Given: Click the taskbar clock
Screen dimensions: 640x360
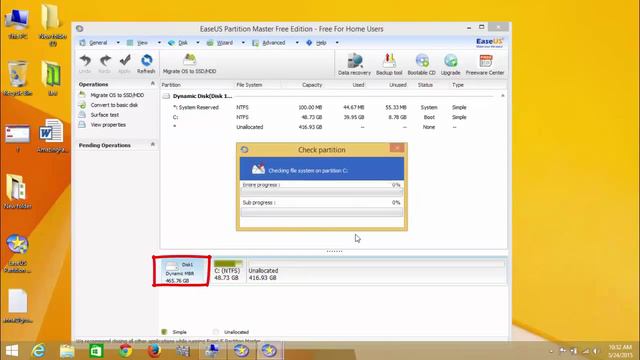Looking at the screenshot, I should pyautogui.click(x=620, y=351).
